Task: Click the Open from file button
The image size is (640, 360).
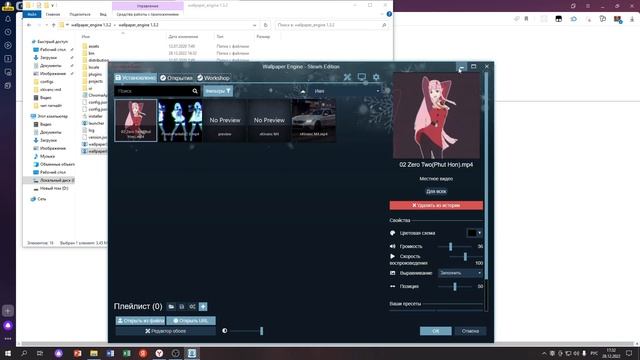Action: coord(140,321)
